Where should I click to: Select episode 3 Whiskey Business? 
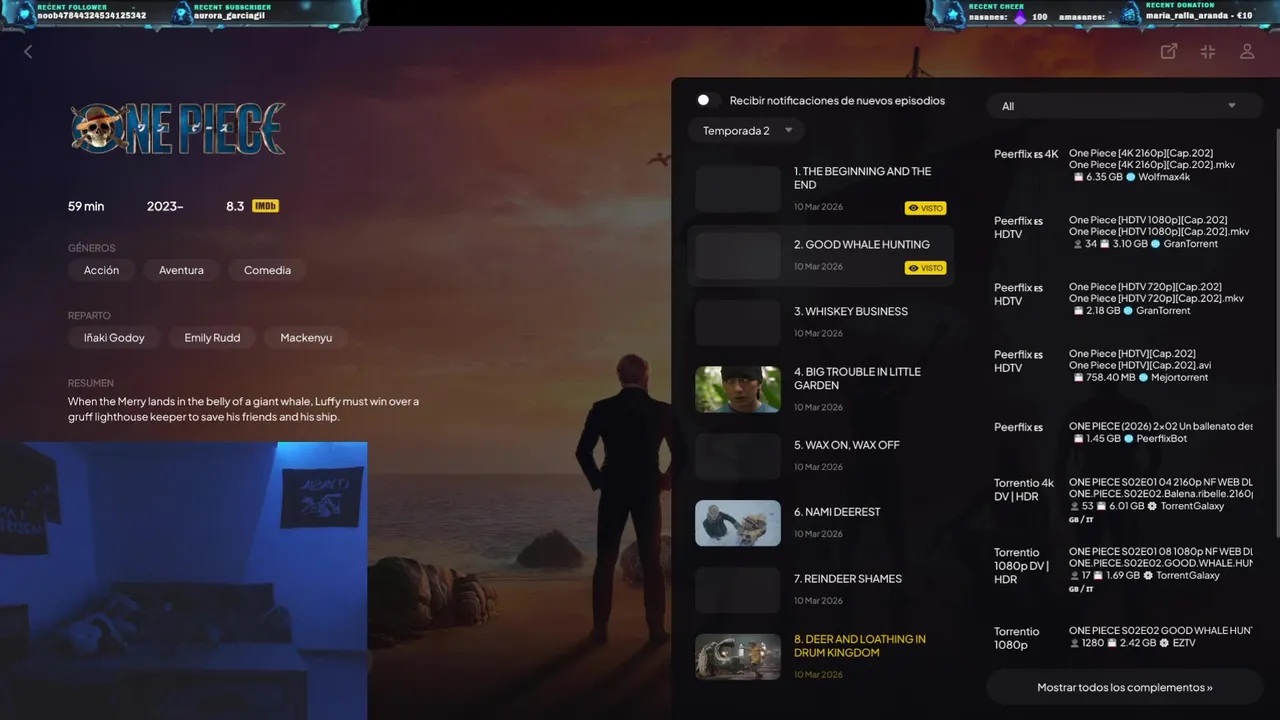[820, 322]
